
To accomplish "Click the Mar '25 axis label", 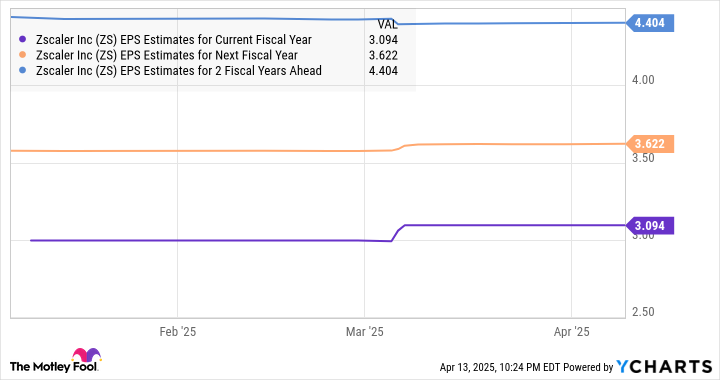I will point(365,332).
